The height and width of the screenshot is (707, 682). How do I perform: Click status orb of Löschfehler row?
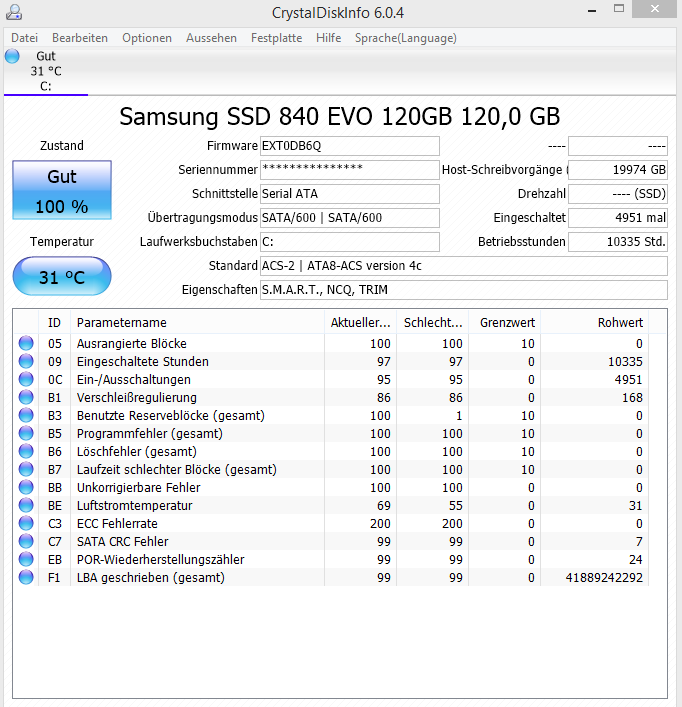26,451
